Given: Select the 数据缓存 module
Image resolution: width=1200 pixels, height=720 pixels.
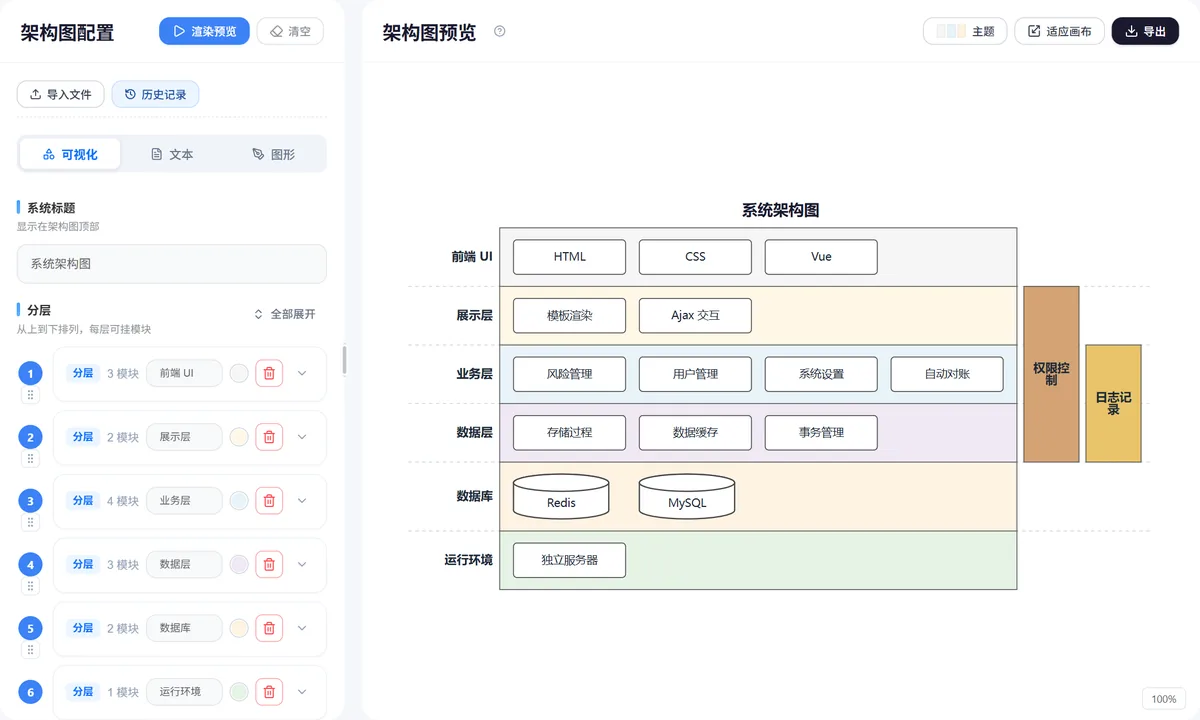Looking at the screenshot, I should click(695, 432).
